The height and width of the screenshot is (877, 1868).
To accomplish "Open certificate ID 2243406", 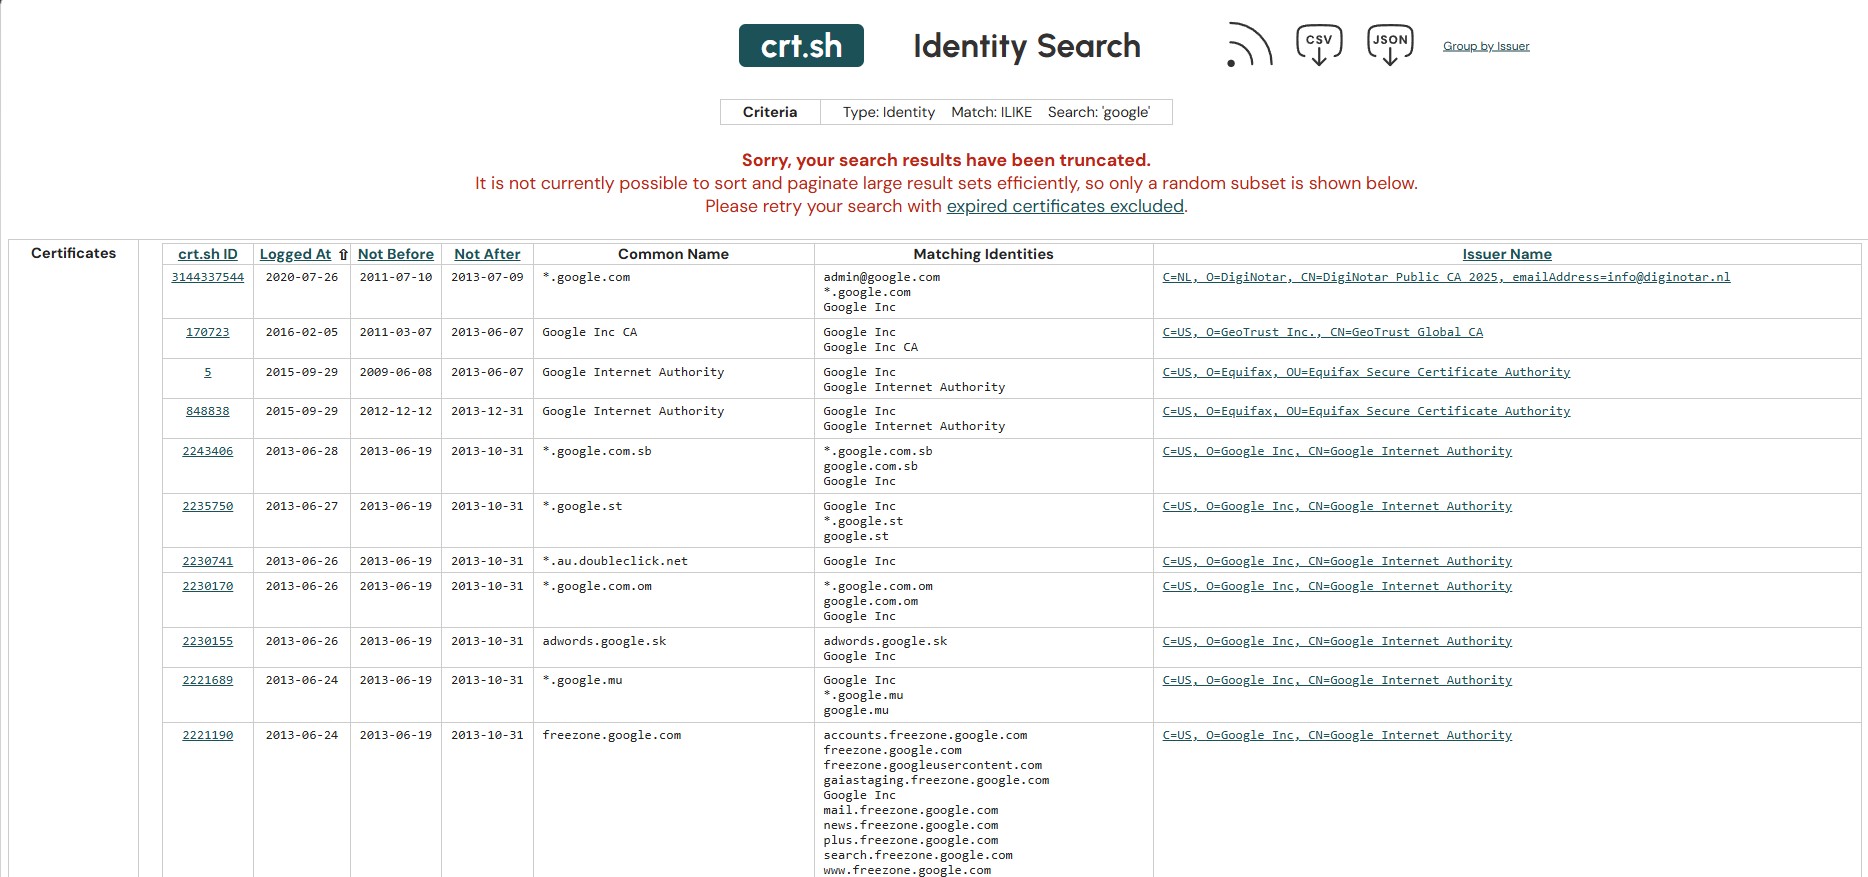I will tap(208, 451).
